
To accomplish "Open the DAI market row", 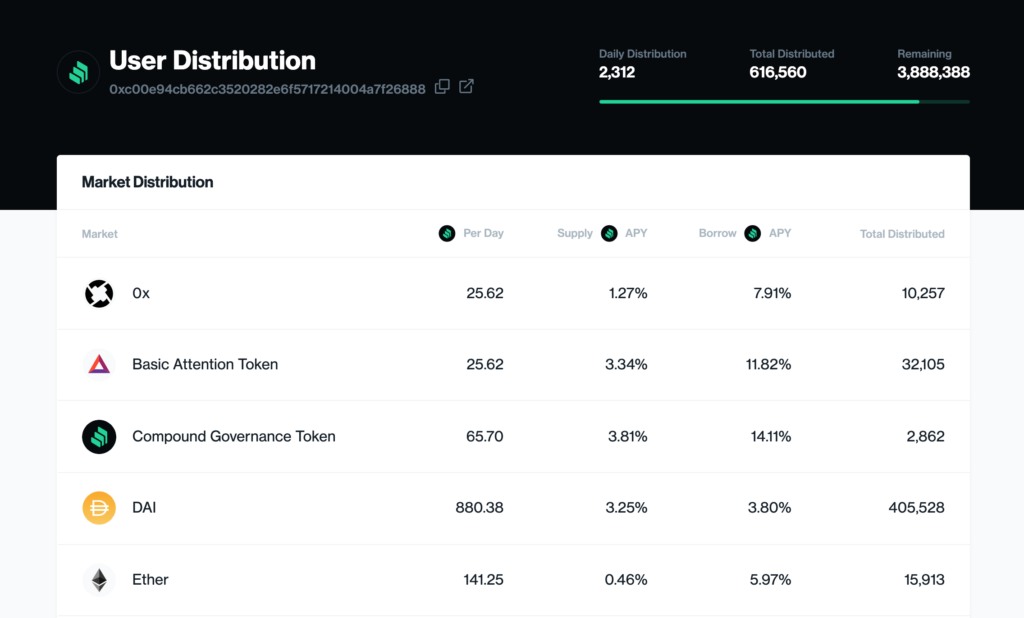I will [x=513, y=508].
